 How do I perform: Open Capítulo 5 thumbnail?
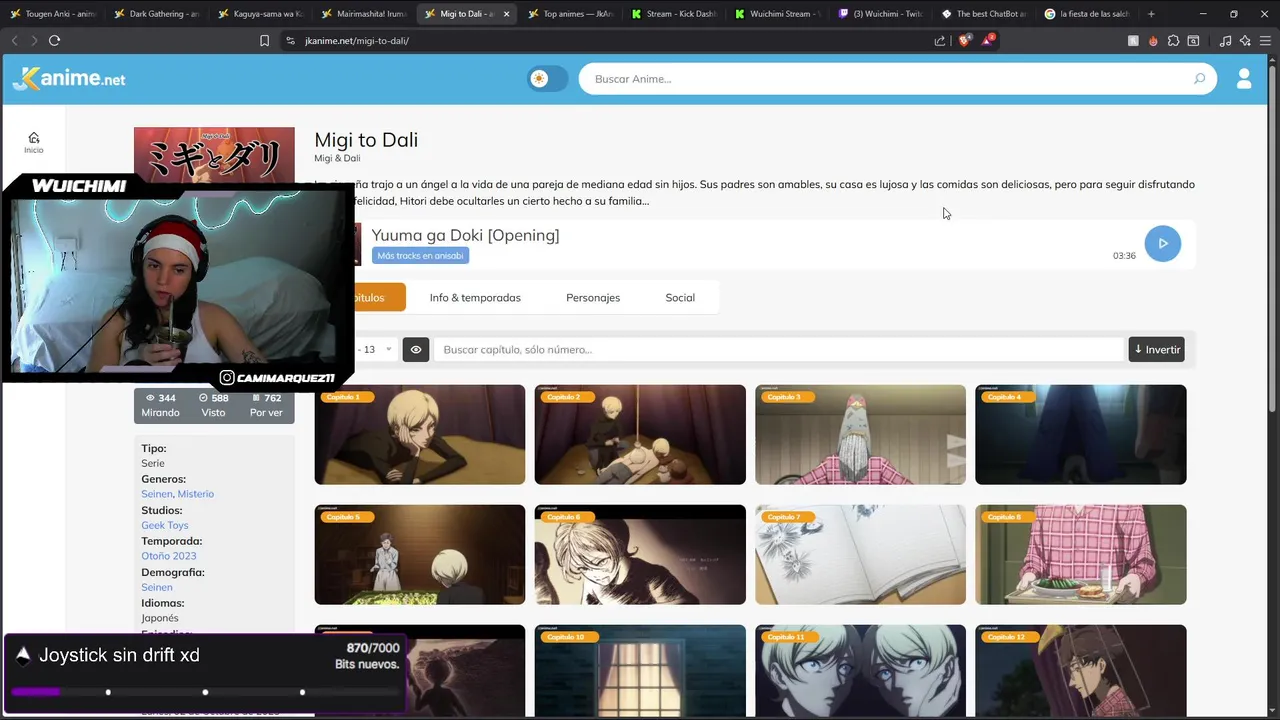tap(420, 555)
